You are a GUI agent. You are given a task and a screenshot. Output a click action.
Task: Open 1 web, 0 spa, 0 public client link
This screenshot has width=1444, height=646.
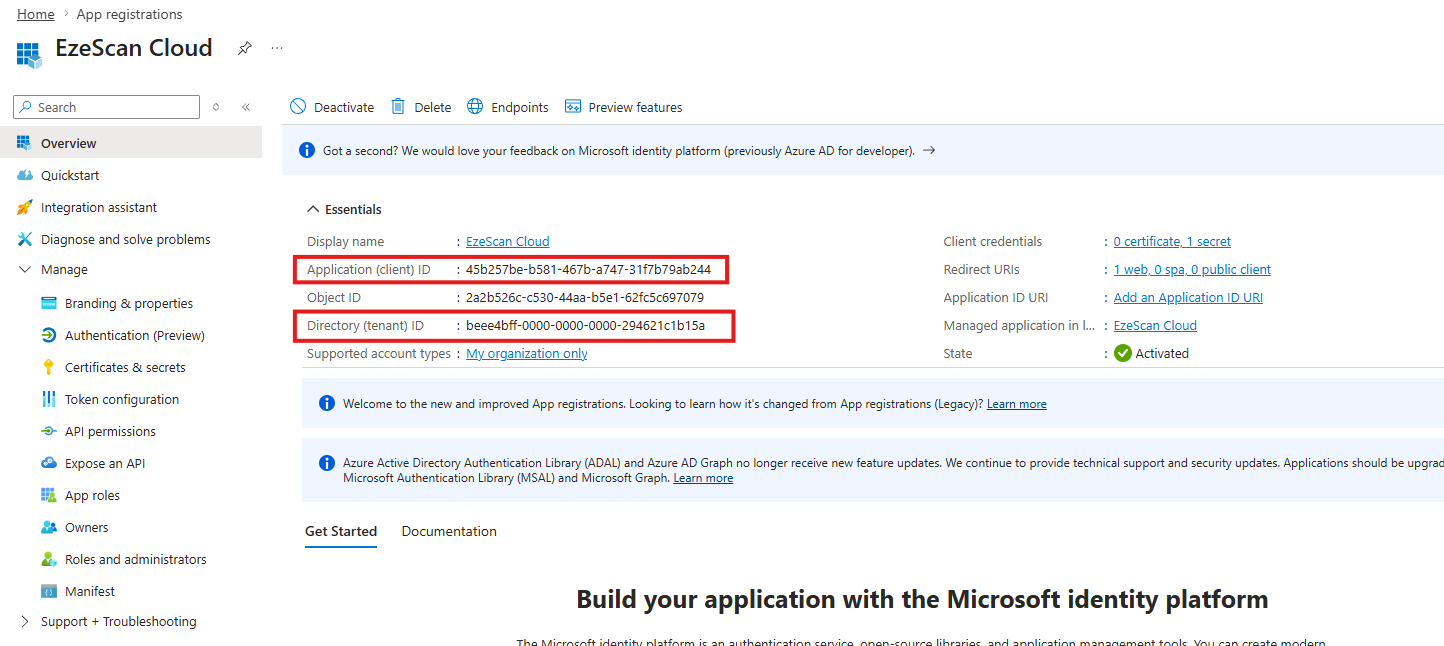pos(1192,269)
